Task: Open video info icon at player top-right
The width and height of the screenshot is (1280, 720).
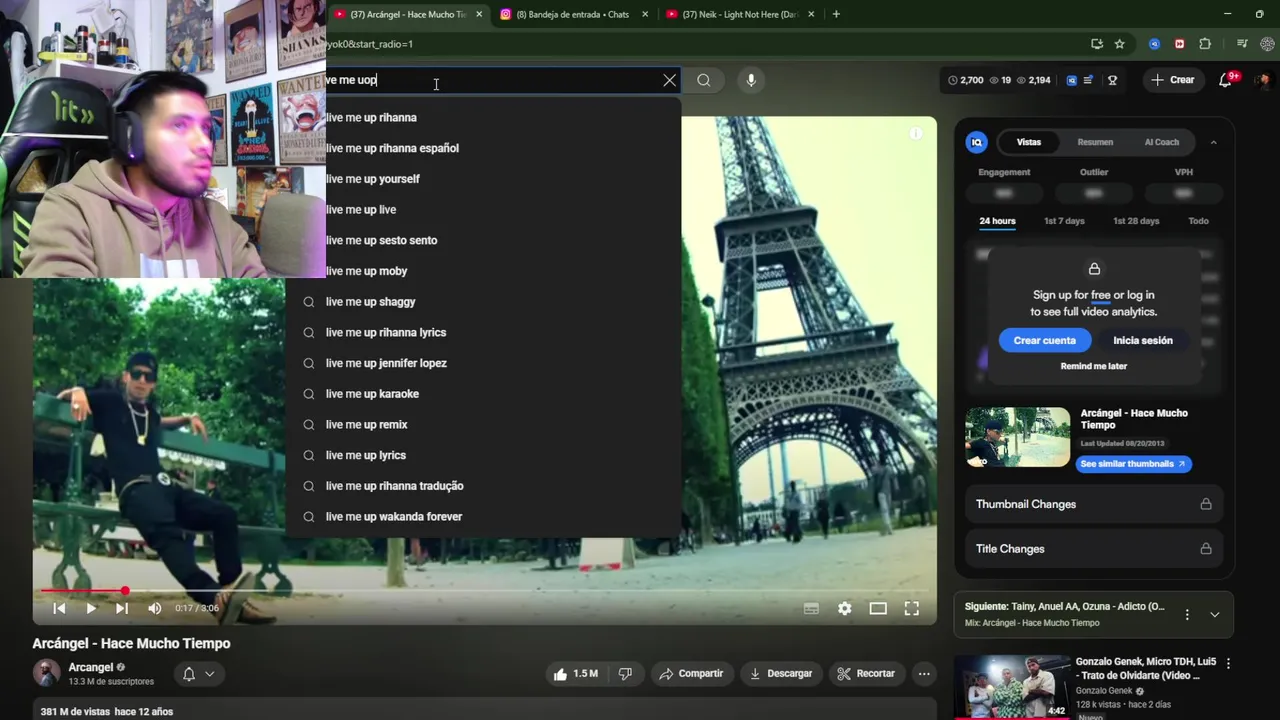Action: pyautogui.click(x=915, y=133)
